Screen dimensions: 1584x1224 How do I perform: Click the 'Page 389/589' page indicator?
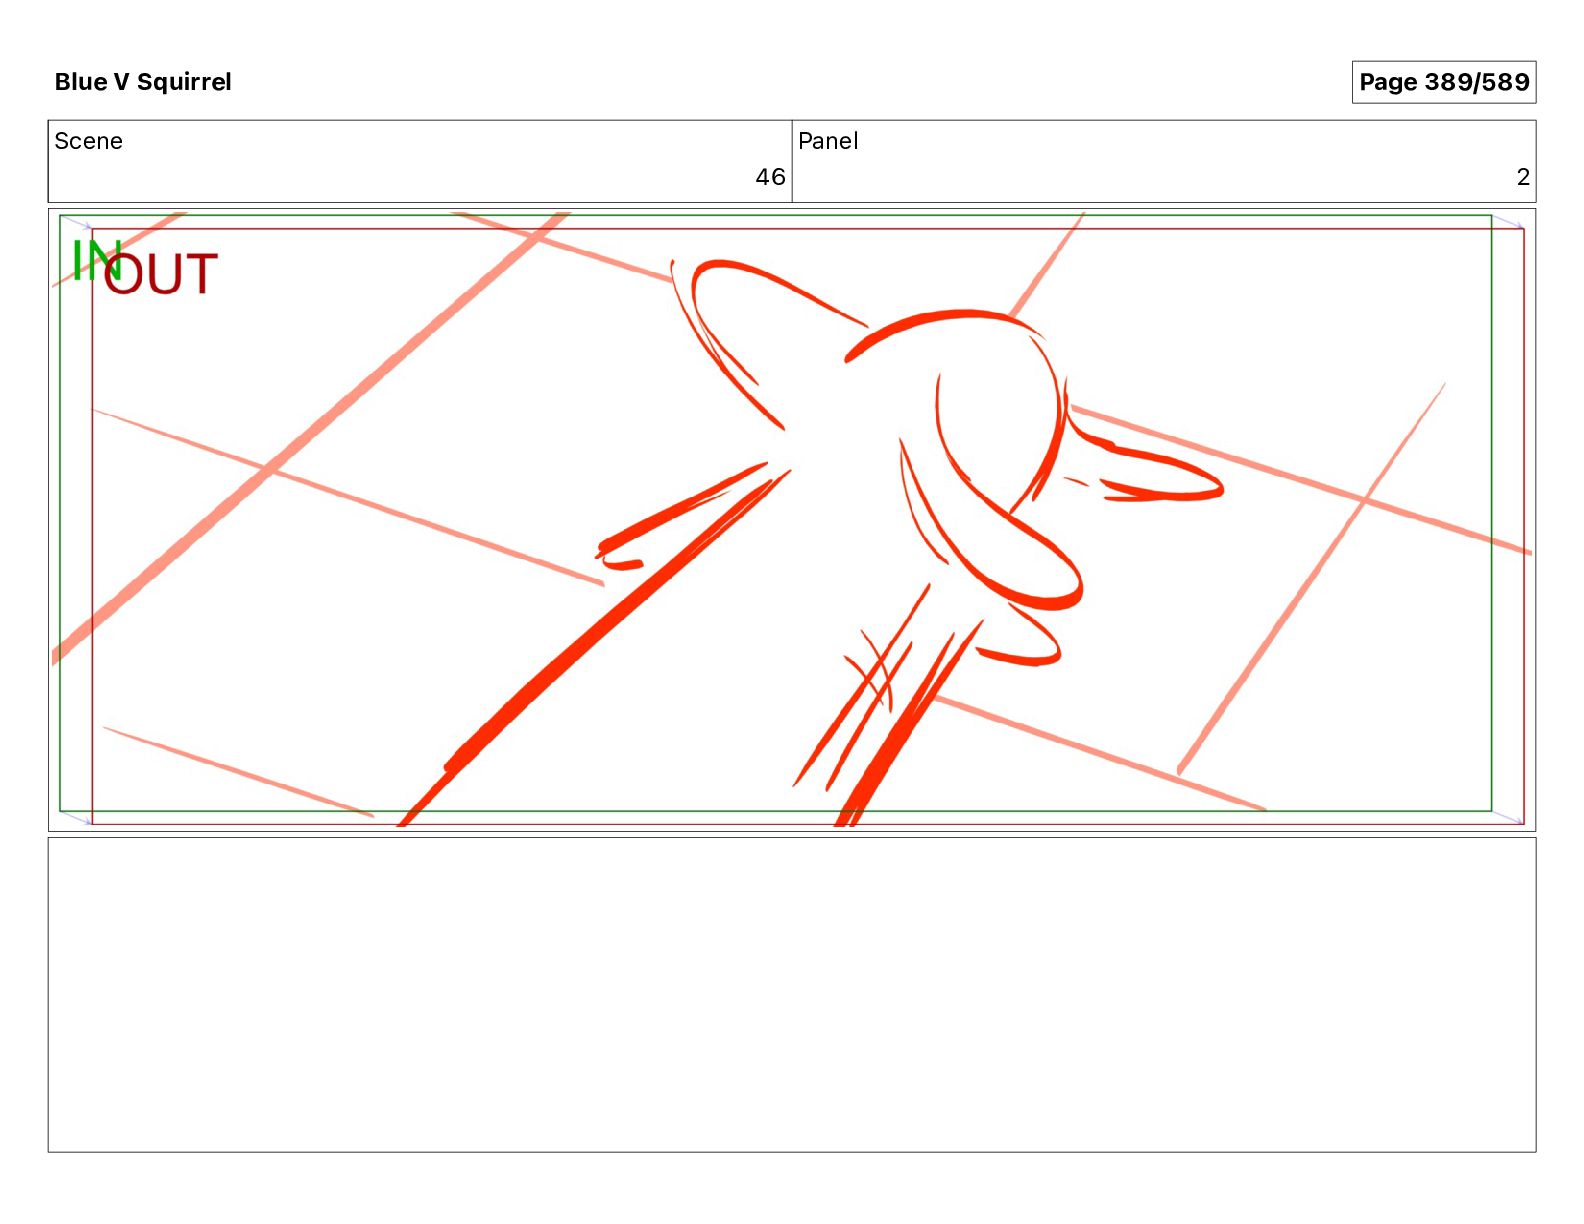point(1444,82)
